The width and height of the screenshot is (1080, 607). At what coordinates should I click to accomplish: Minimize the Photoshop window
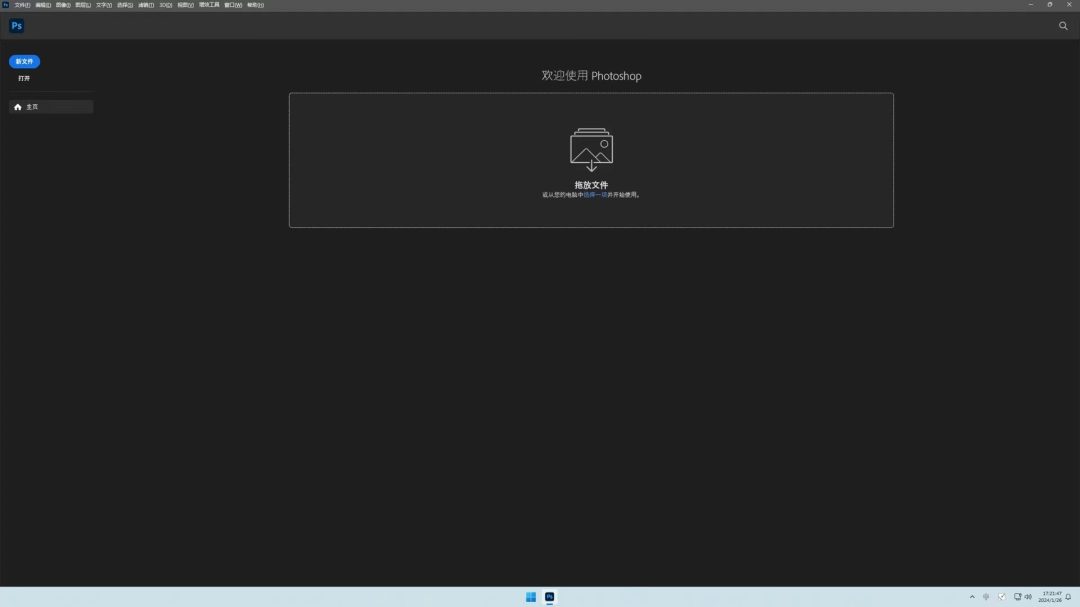point(1030,5)
